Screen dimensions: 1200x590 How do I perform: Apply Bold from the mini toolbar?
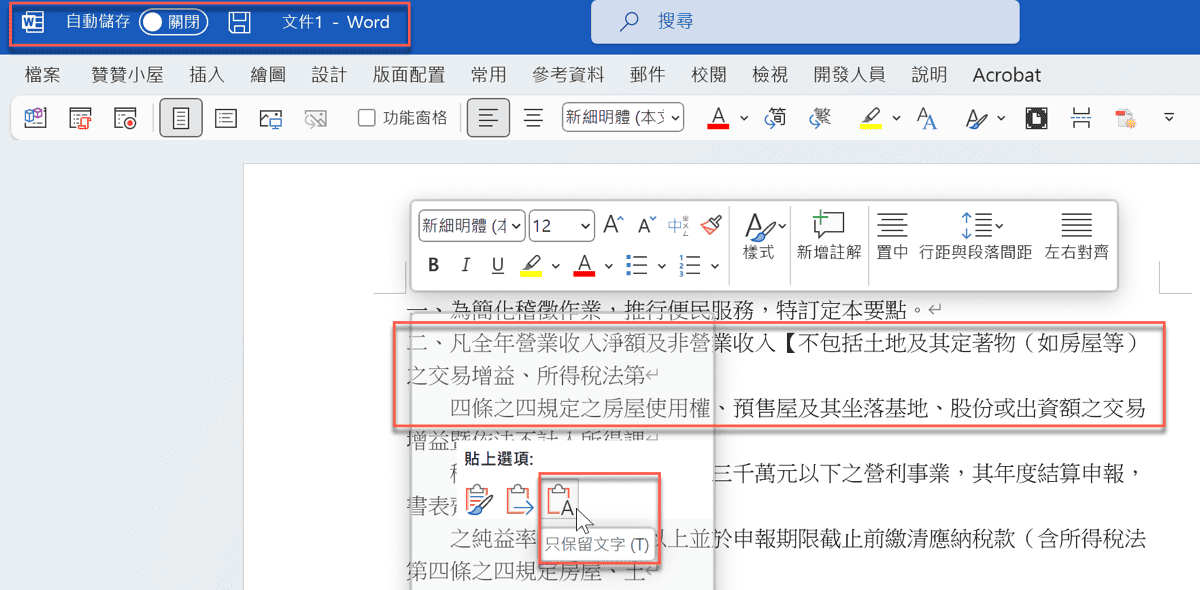click(x=434, y=265)
